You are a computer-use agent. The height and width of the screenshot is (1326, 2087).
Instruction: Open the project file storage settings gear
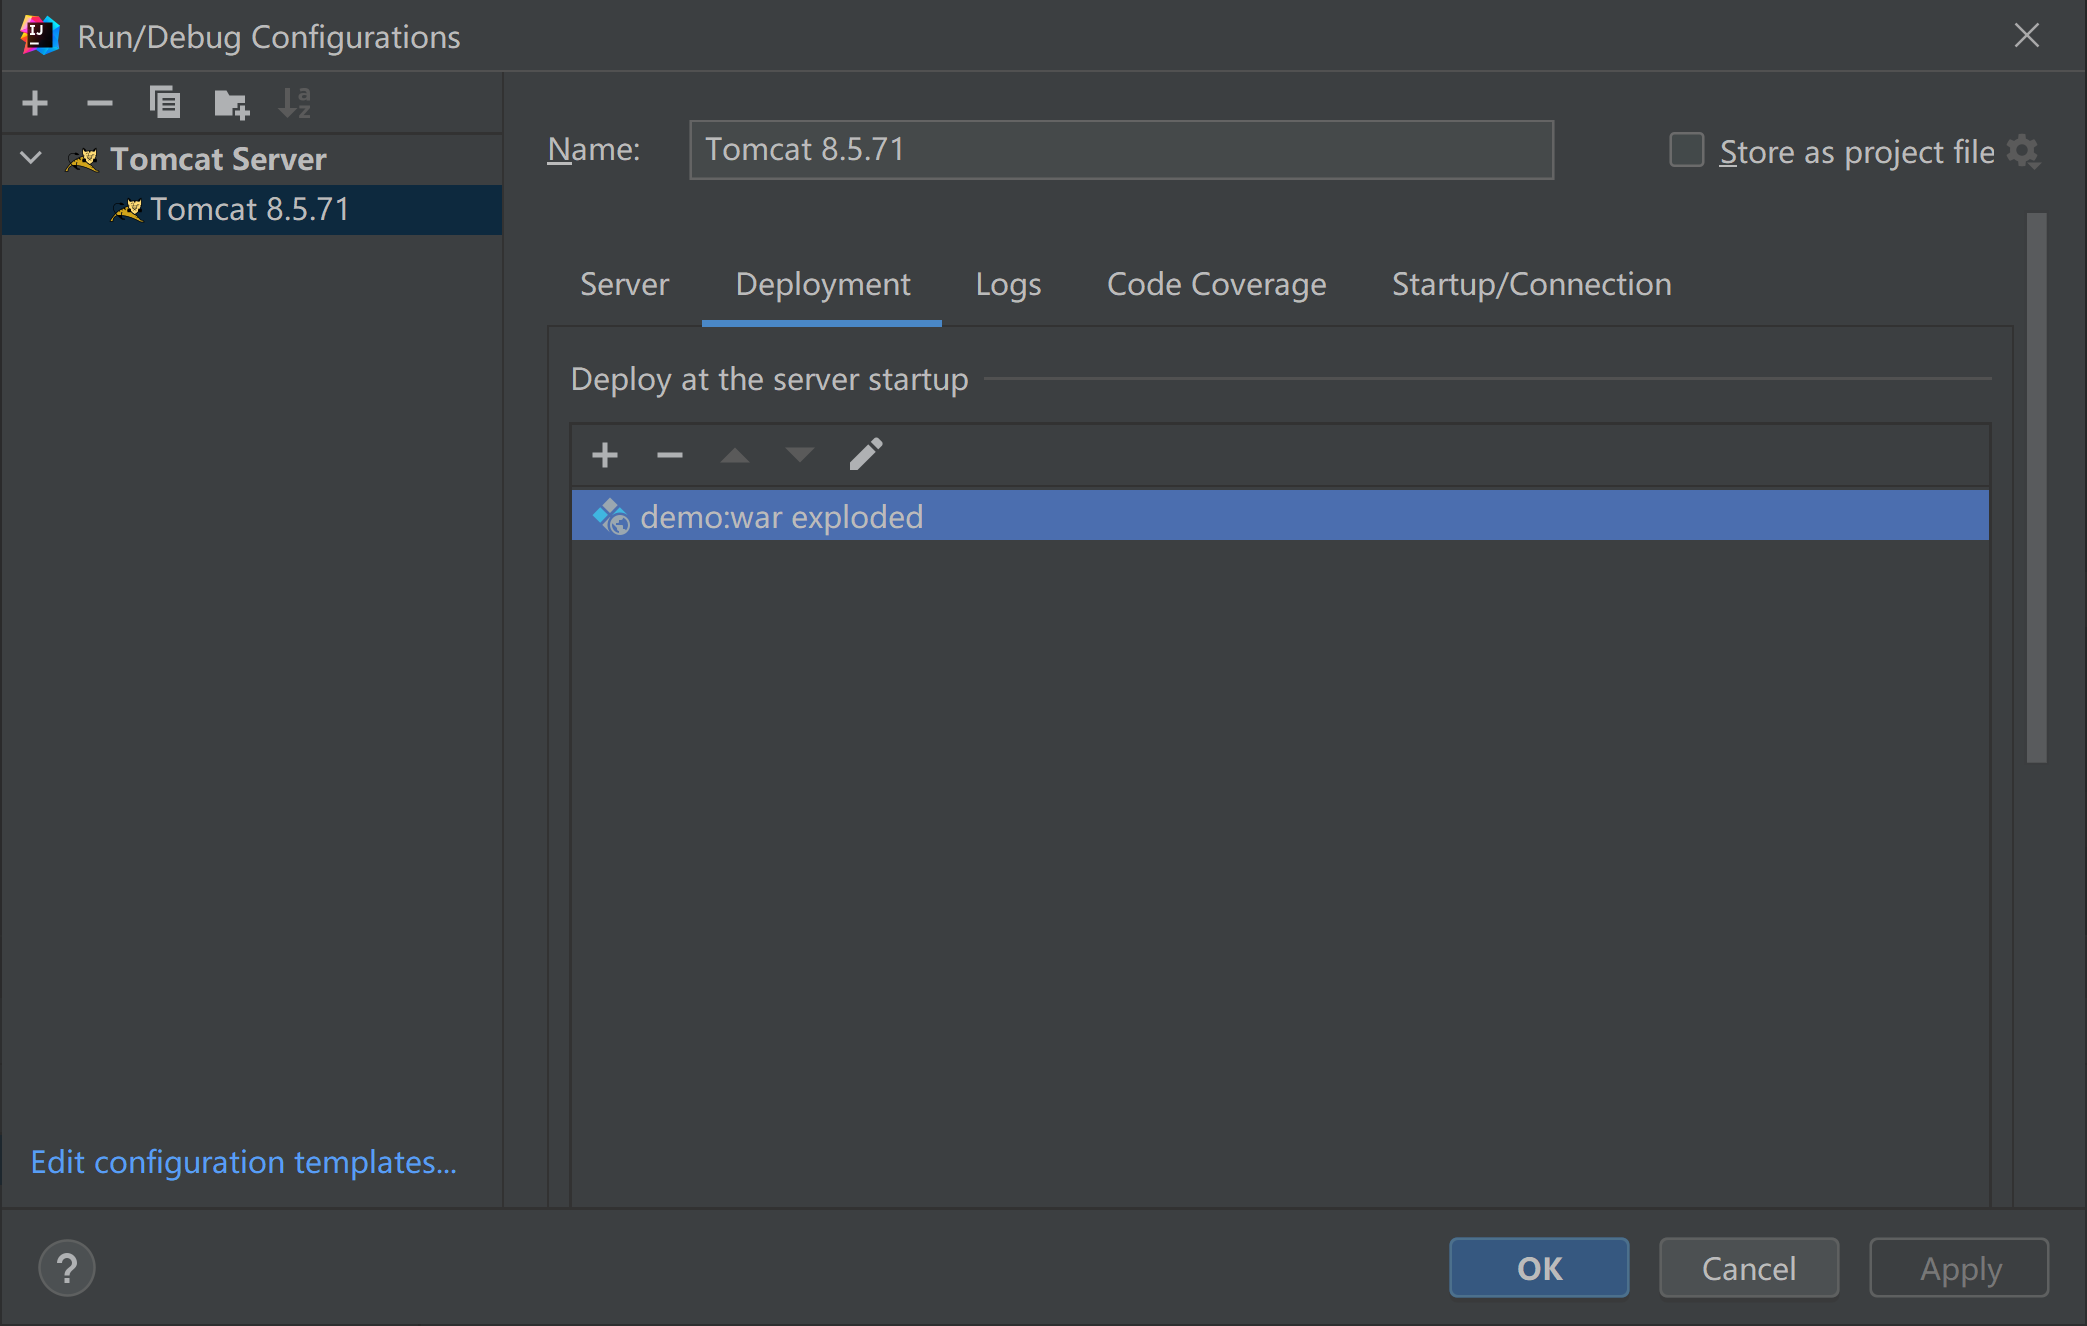click(x=2023, y=152)
